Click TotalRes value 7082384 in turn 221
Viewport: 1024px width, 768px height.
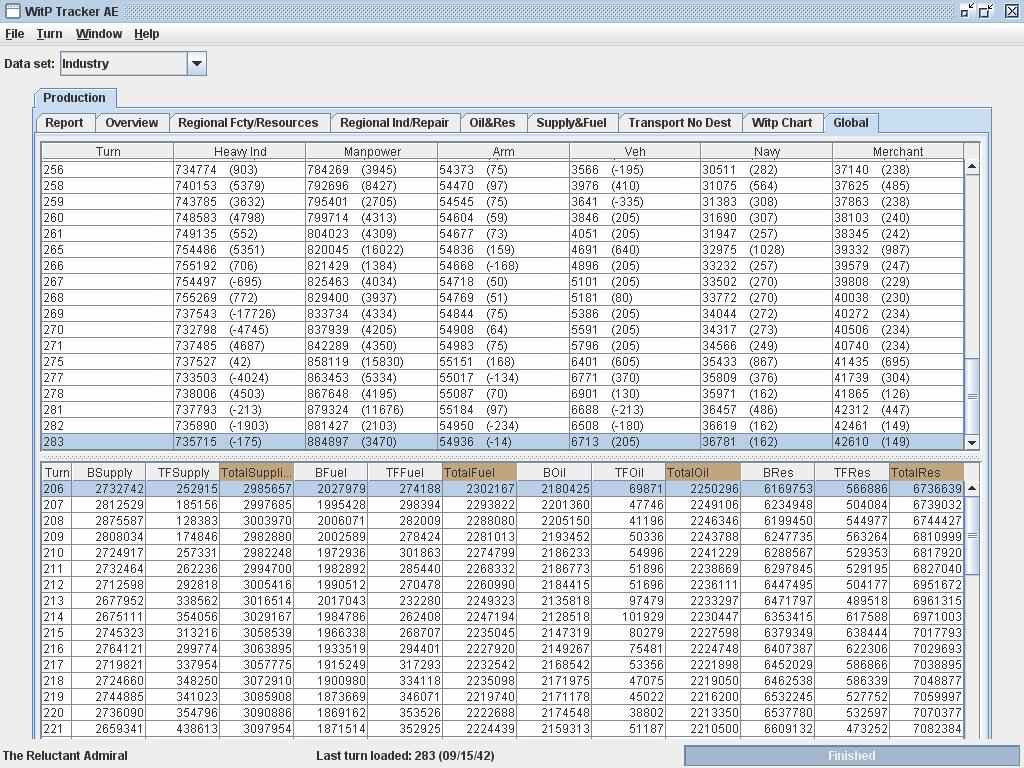click(x=926, y=729)
